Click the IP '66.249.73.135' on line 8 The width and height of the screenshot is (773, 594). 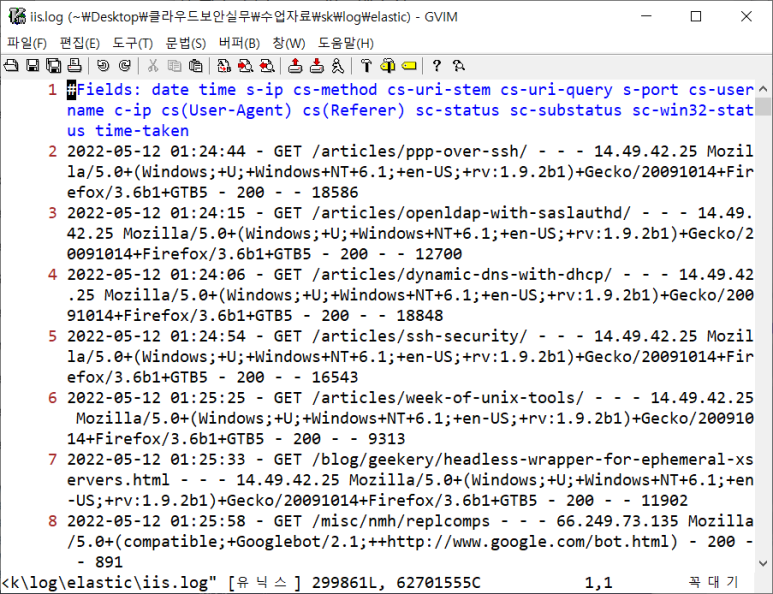(x=617, y=521)
